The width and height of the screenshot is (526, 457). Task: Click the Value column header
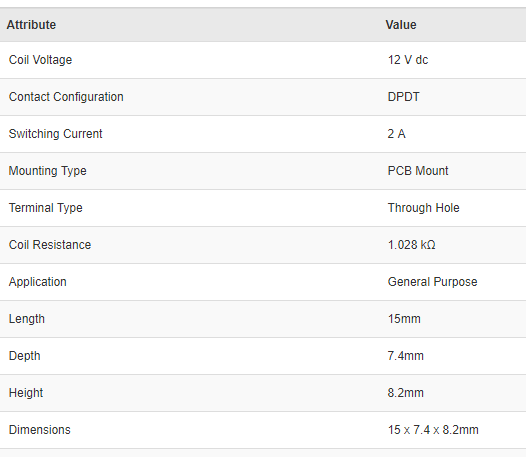pos(401,25)
